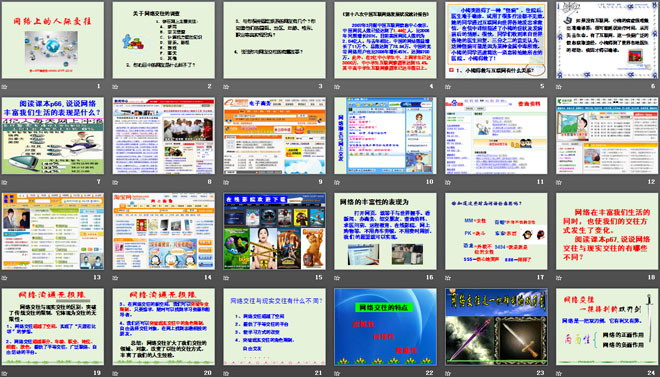Click slide number label "22"

coord(429,373)
